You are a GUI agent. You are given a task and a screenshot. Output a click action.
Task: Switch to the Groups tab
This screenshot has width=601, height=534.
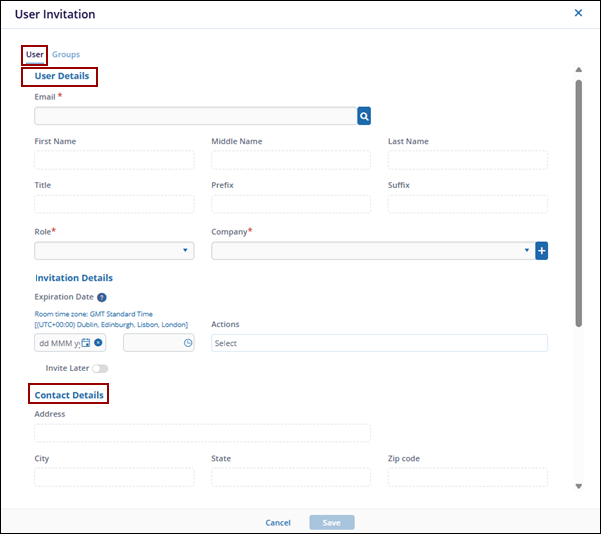click(66, 54)
